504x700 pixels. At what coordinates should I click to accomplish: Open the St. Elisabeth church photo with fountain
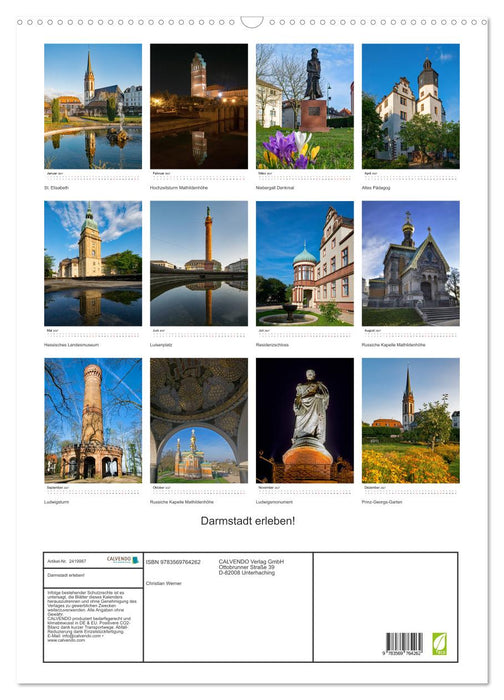(93, 106)
